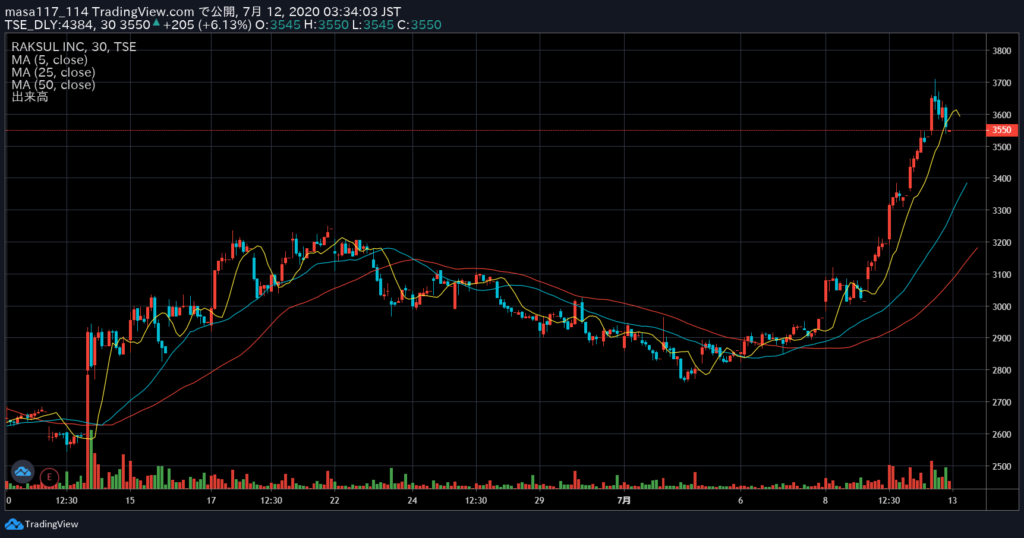Screen dimensions: 1024x538
Task: Click the 24 date label on time axis
Action: pyautogui.click(x=412, y=501)
